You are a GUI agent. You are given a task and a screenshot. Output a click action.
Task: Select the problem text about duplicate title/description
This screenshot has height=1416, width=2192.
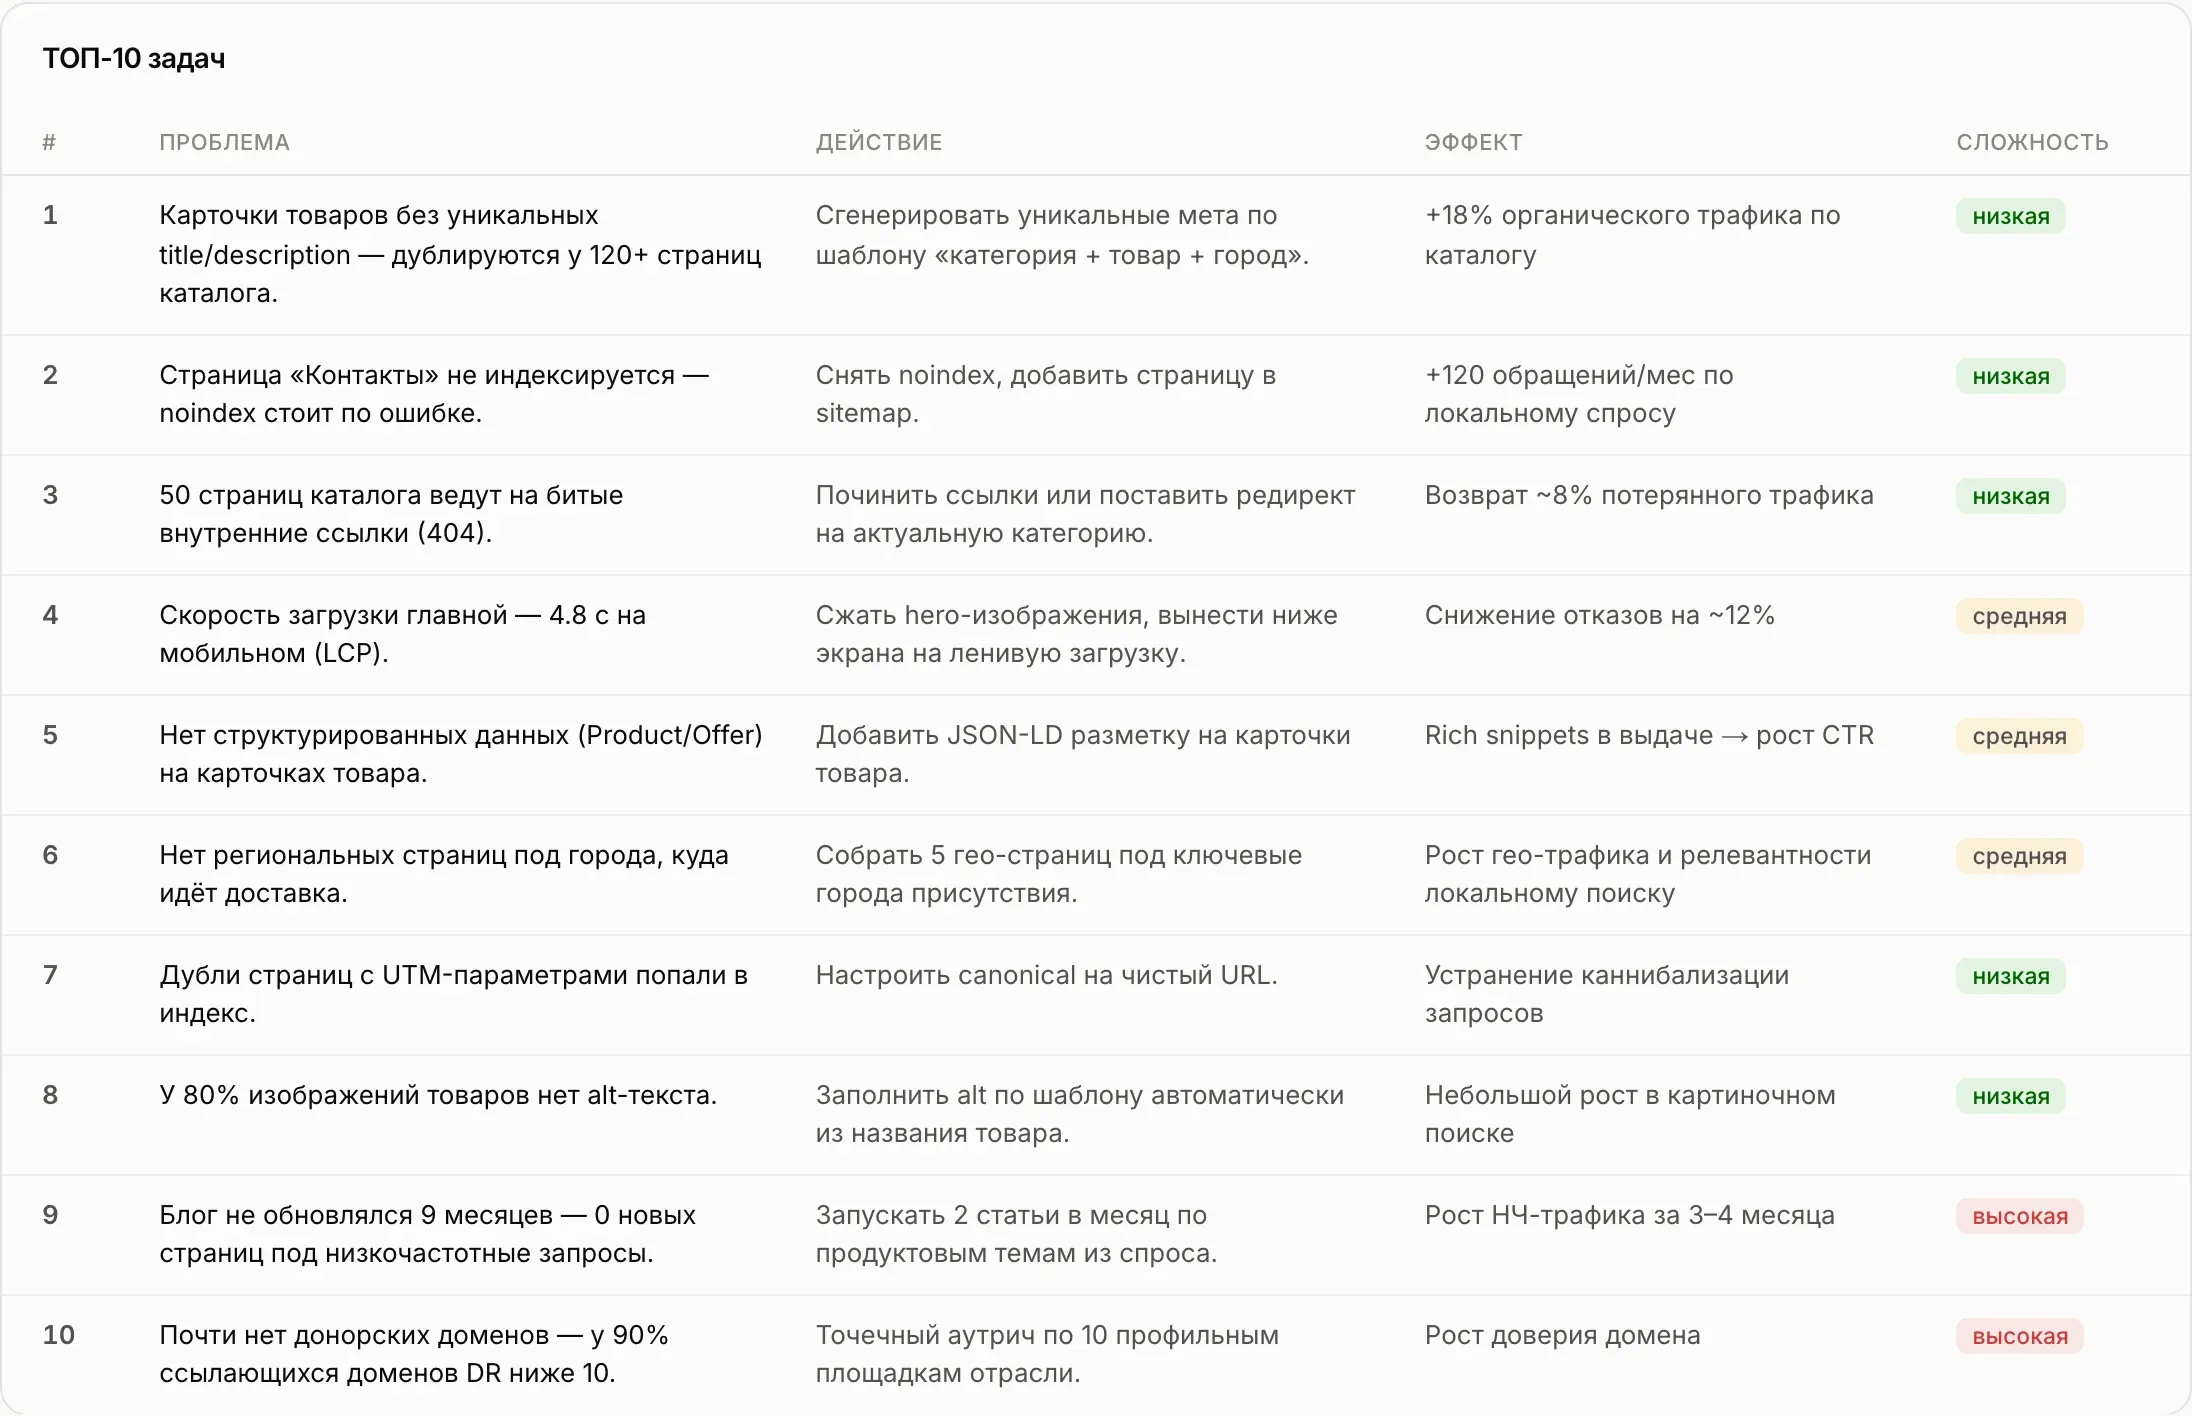[x=460, y=254]
